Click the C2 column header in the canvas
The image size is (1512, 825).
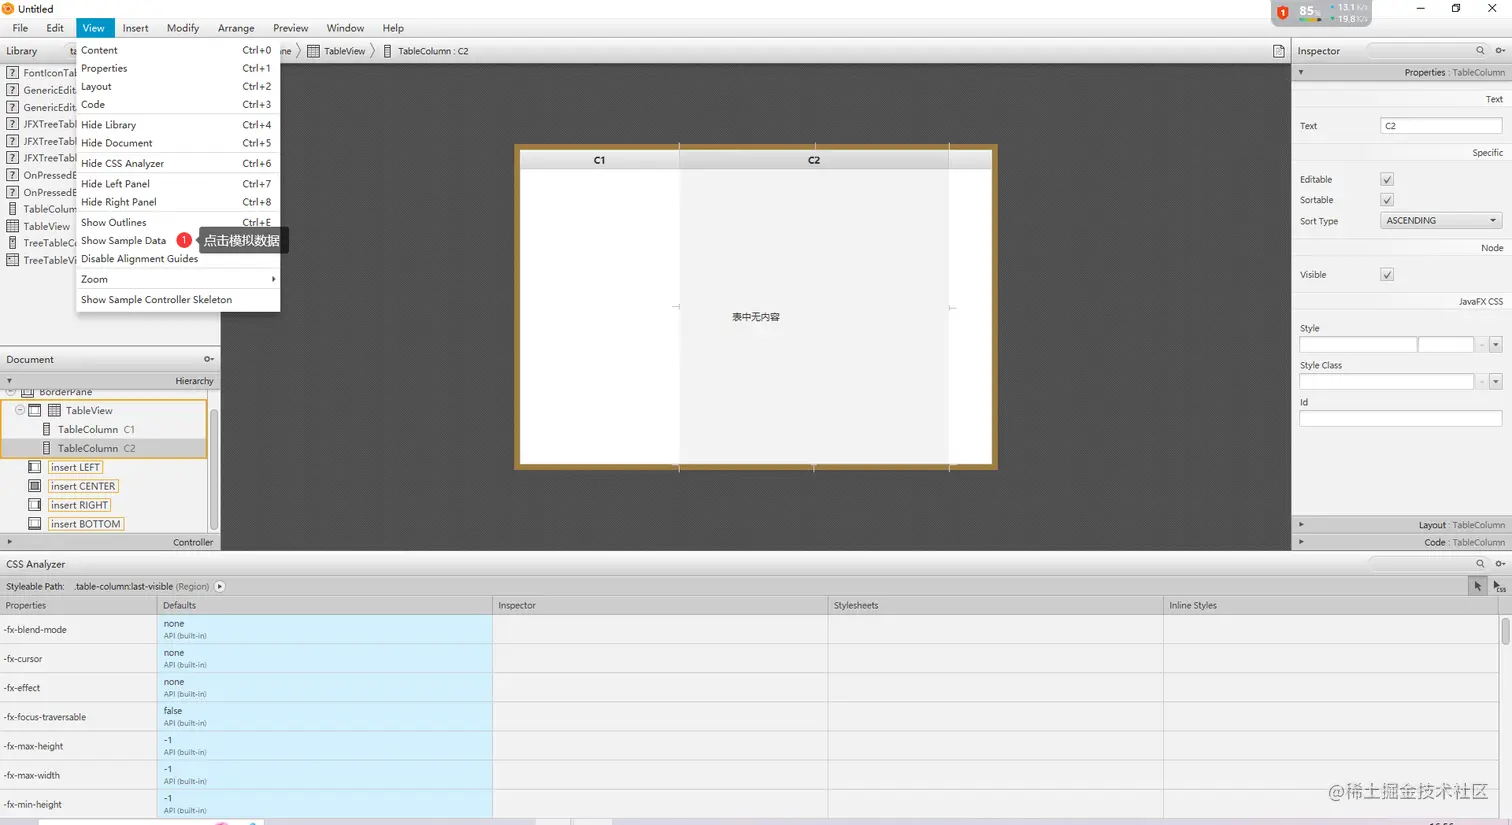pyautogui.click(x=814, y=160)
